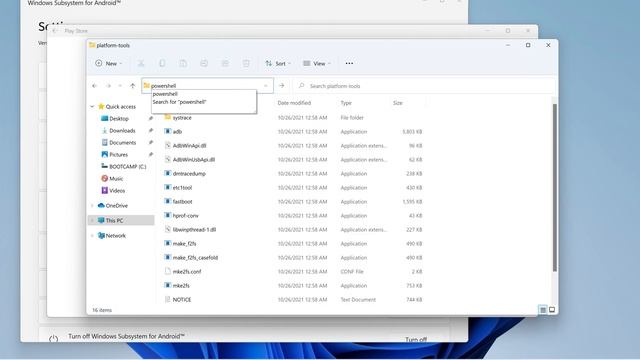The width and height of the screenshot is (640, 360).
Task: Switch to Large icons view layout icon
Action: pyautogui.click(x=552, y=310)
